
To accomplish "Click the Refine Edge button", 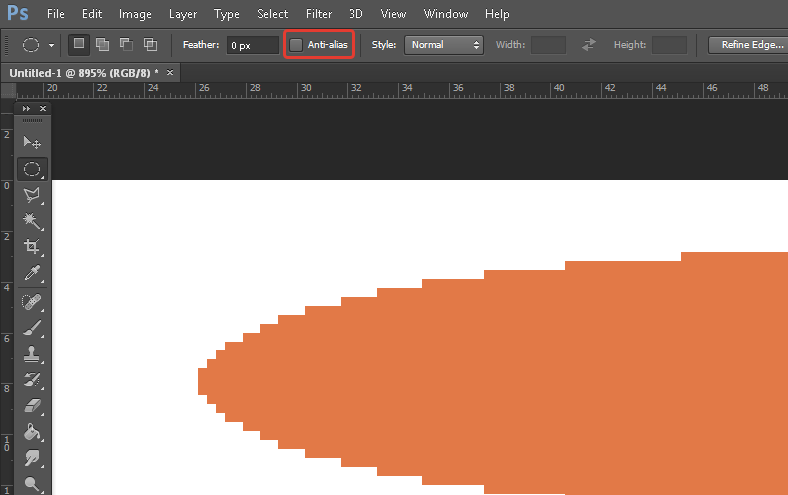I will [x=747, y=45].
